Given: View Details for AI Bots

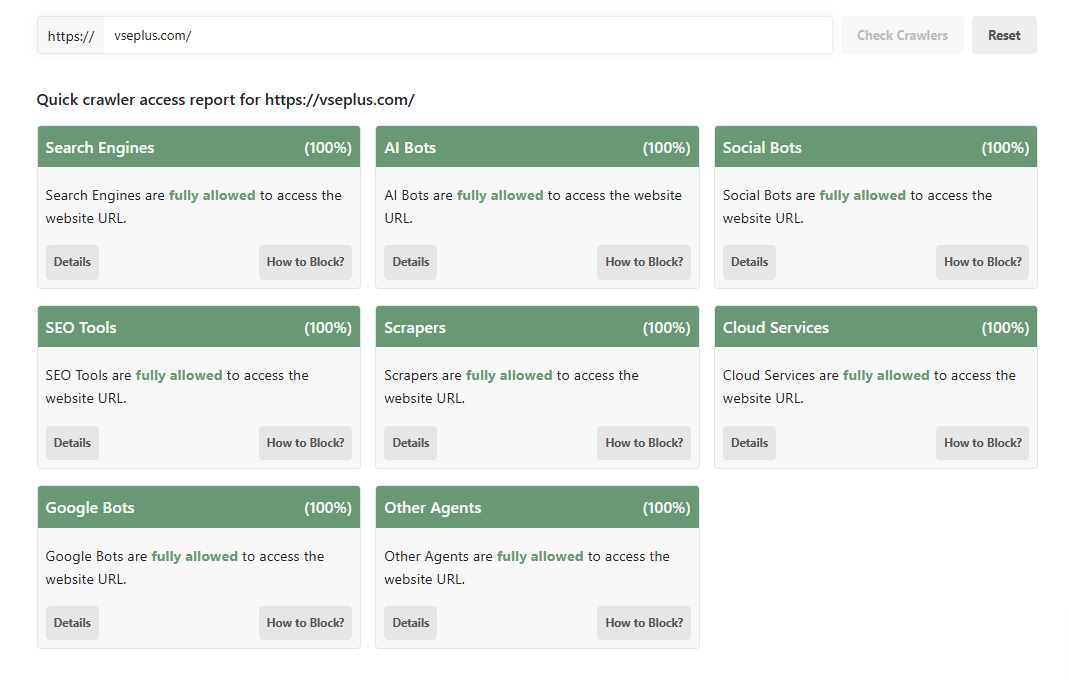Looking at the screenshot, I should click(411, 262).
